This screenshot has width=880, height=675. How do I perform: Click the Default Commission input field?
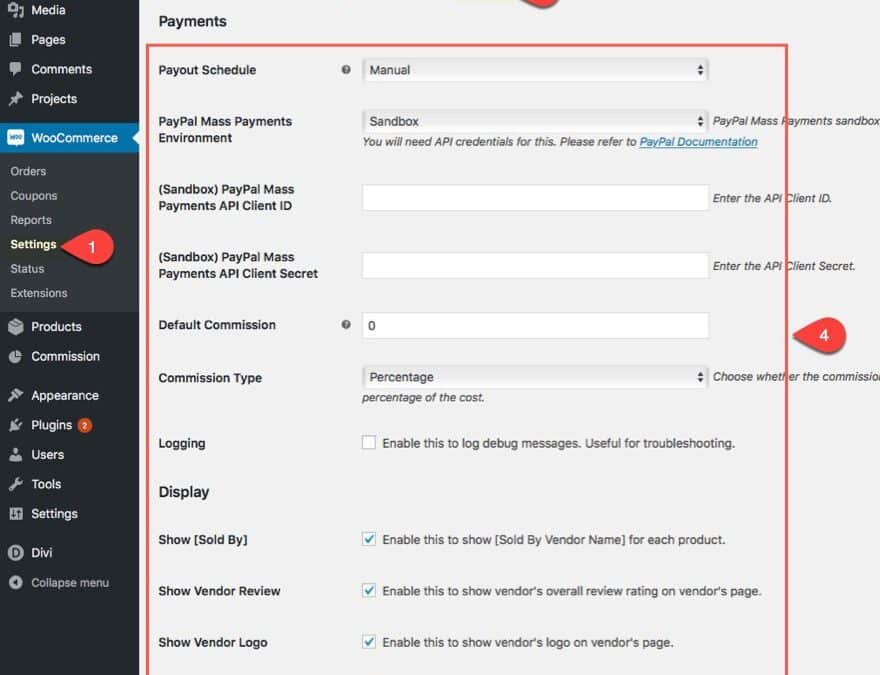535,325
